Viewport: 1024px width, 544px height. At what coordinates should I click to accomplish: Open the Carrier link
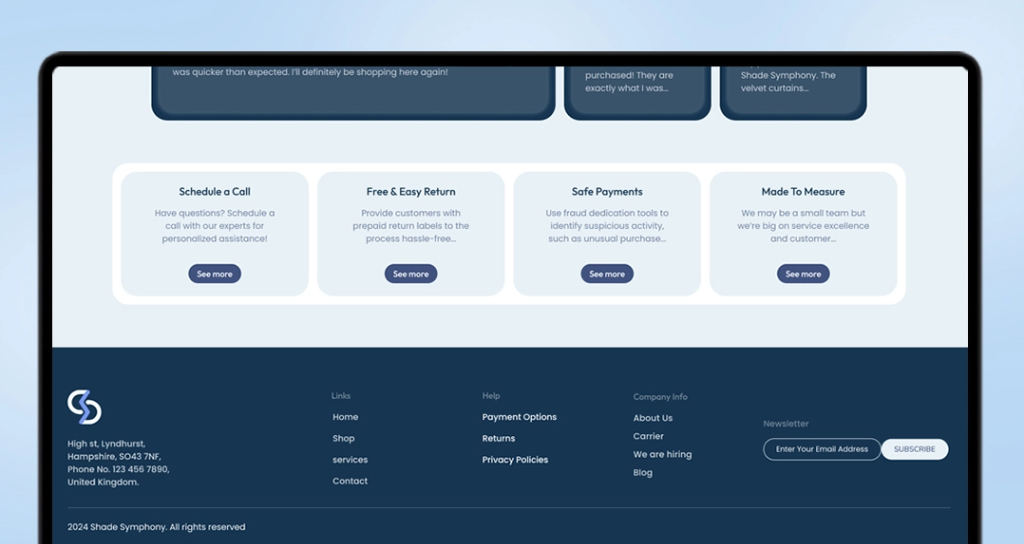(x=648, y=436)
